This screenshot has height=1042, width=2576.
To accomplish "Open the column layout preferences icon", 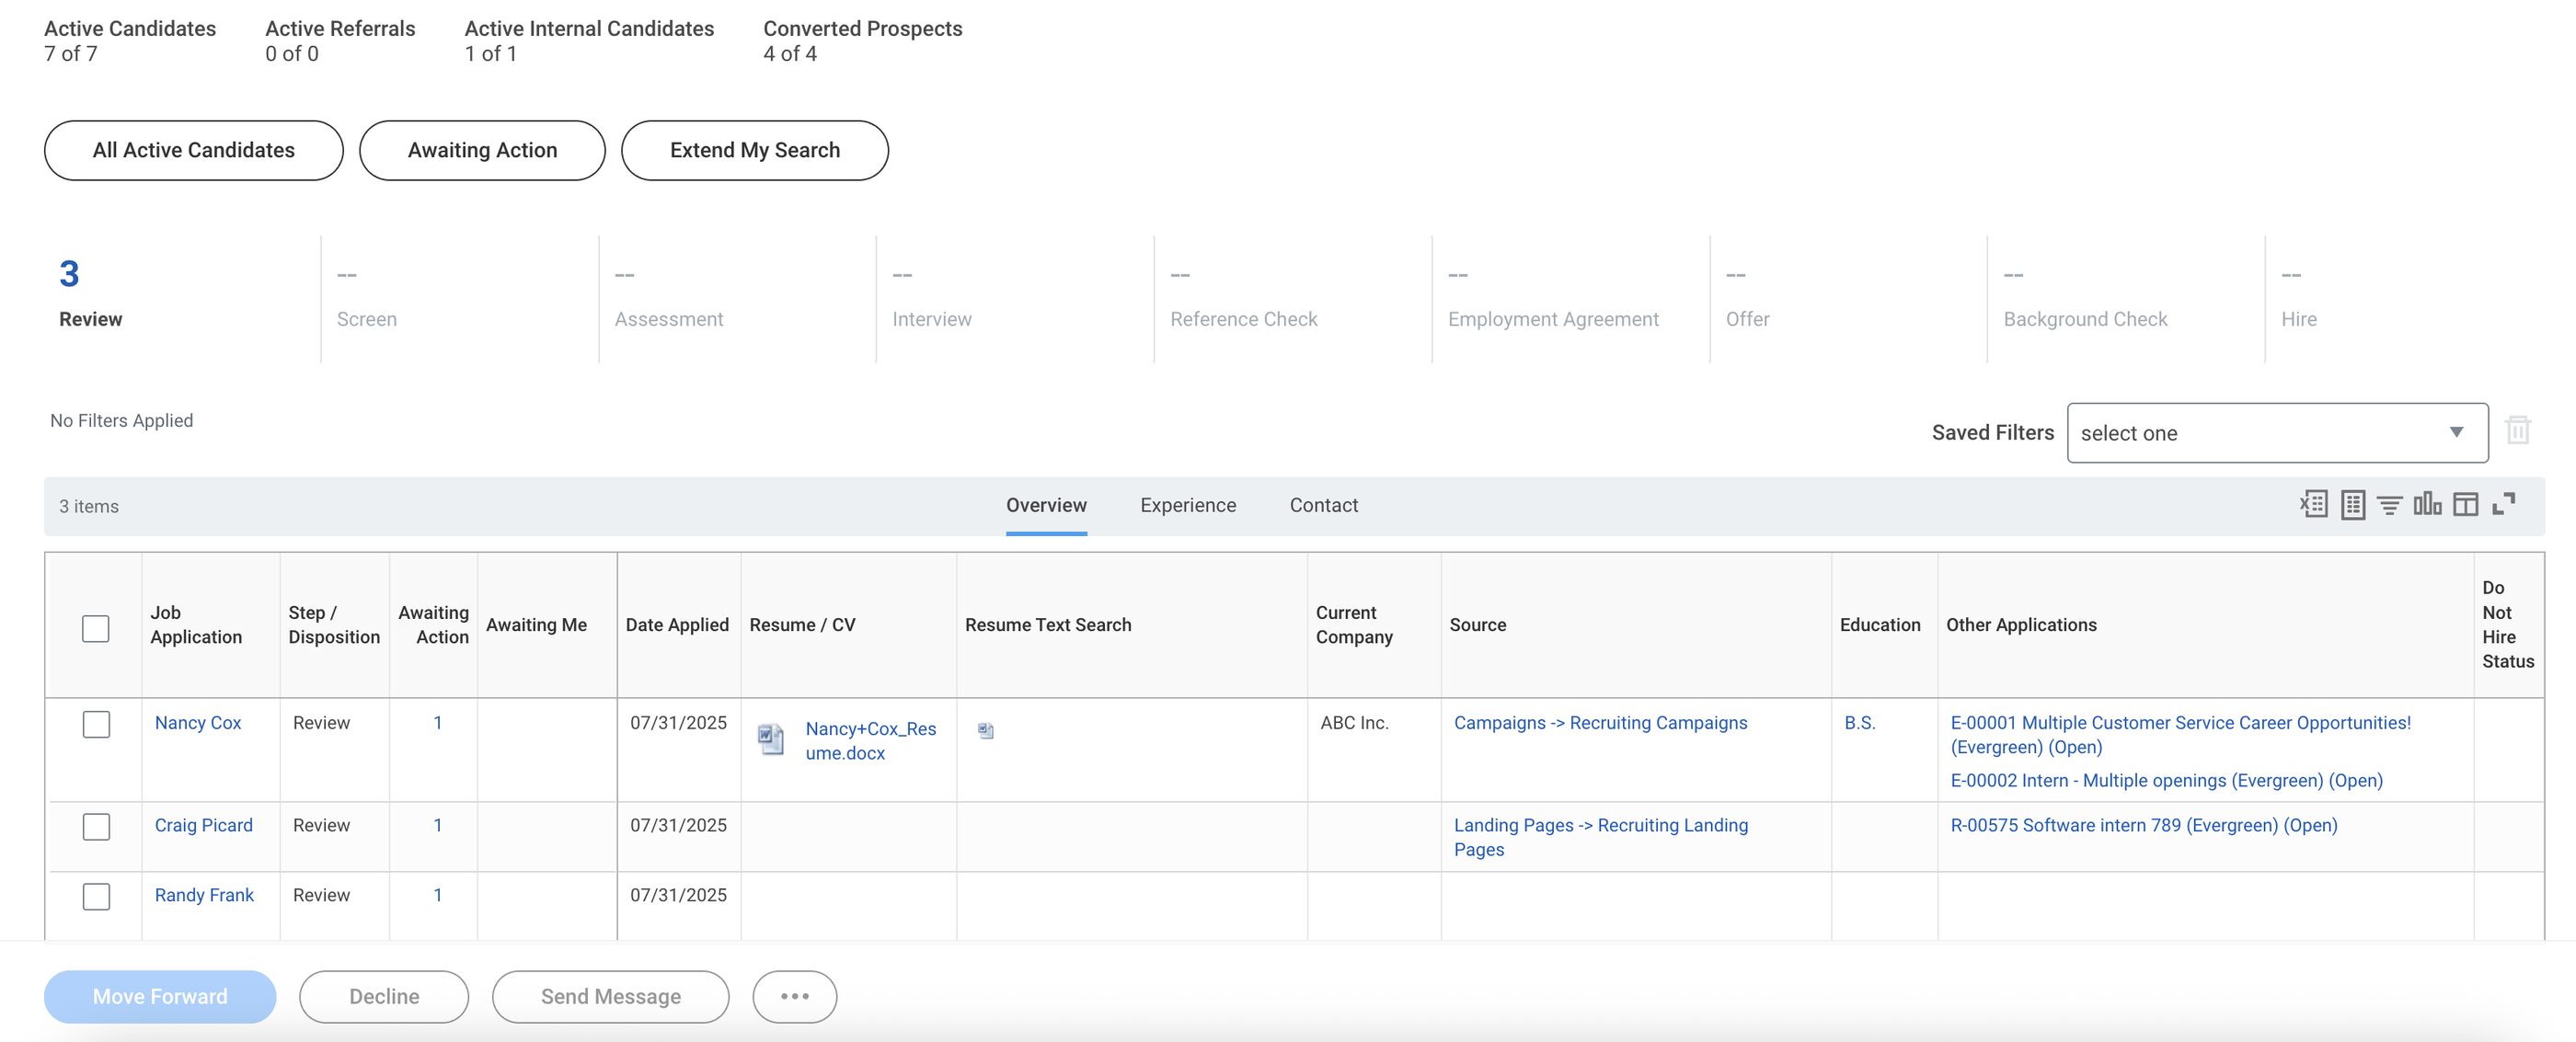I will click(2465, 504).
